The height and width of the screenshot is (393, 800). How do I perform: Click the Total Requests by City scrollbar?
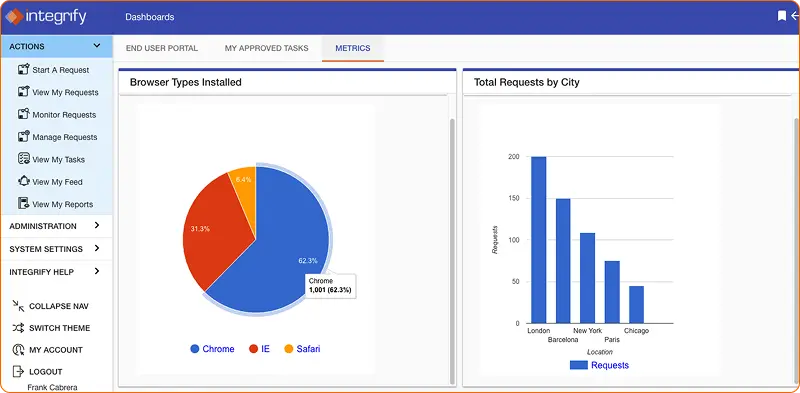pos(796,250)
